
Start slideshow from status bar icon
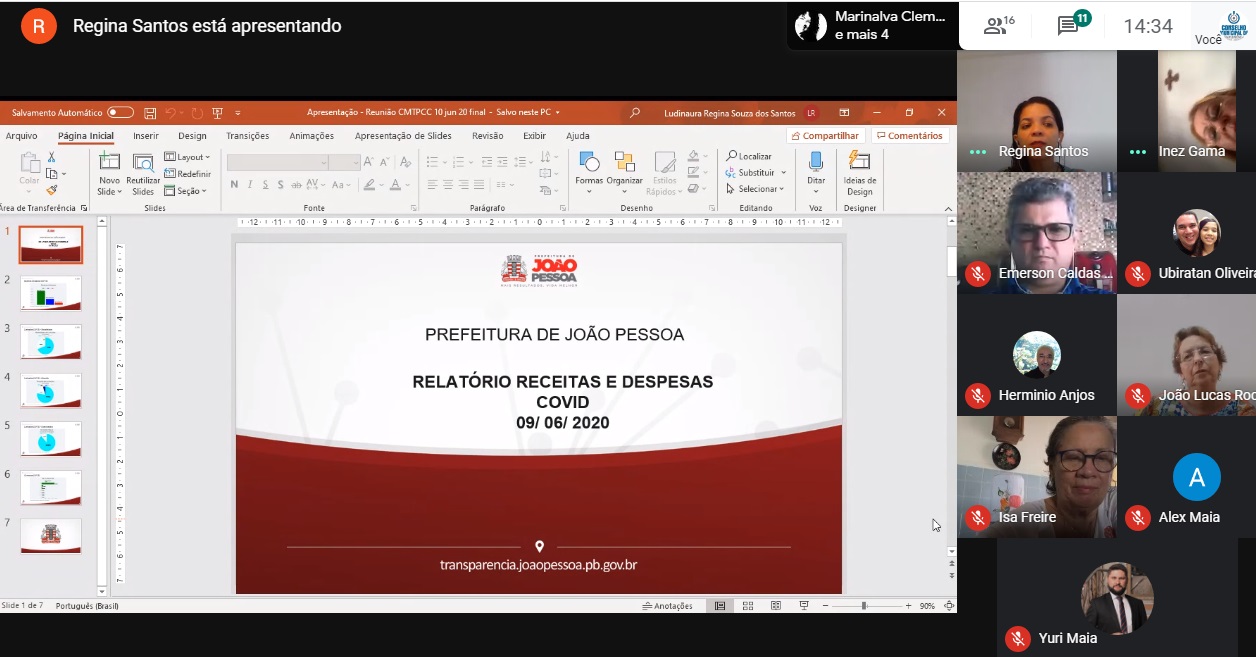[803, 606]
